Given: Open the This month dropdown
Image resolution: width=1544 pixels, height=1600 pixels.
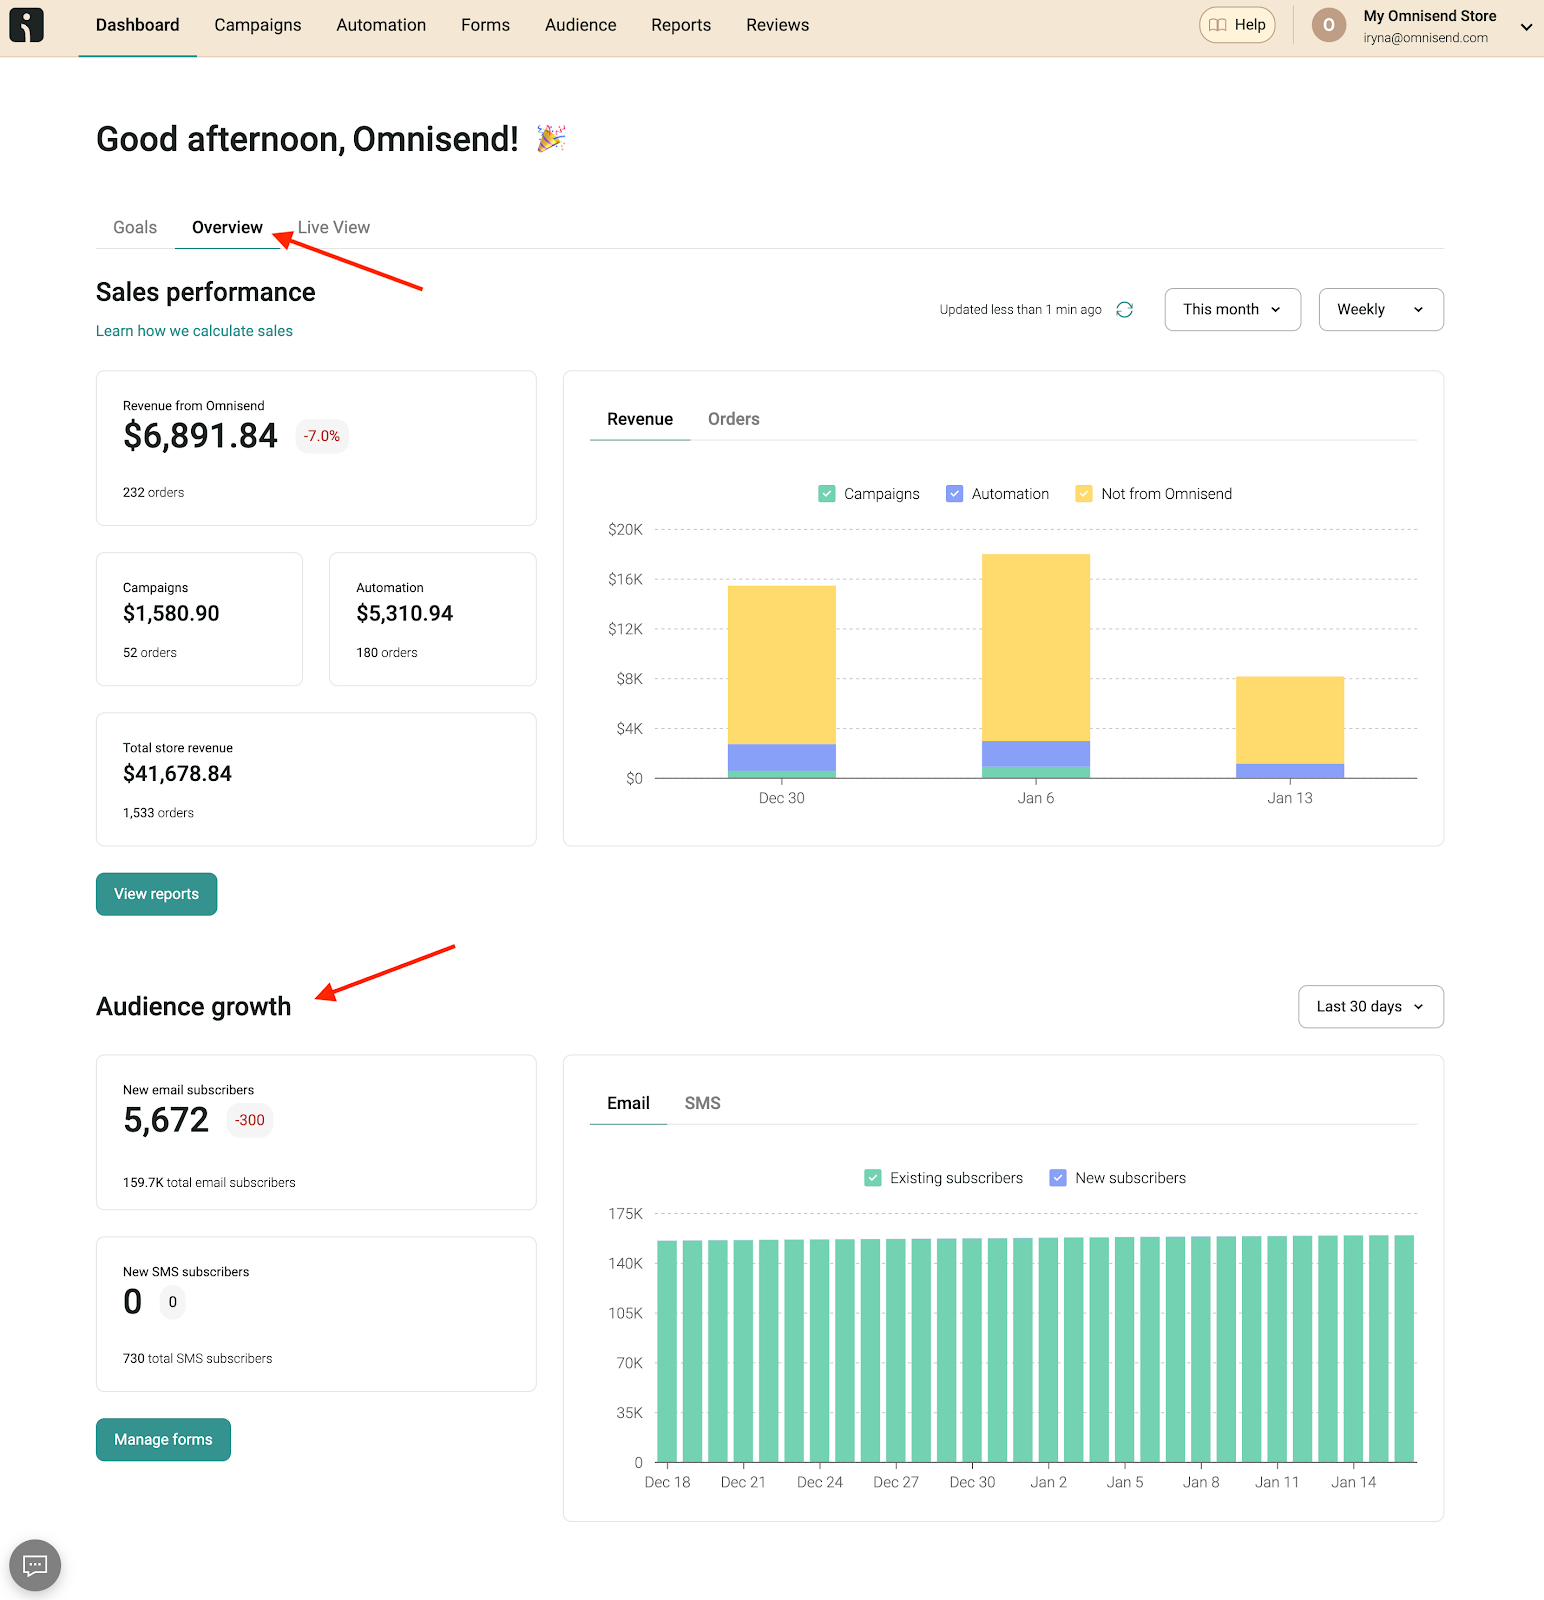Looking at the screenshot, I should [x=1233, y=310].
